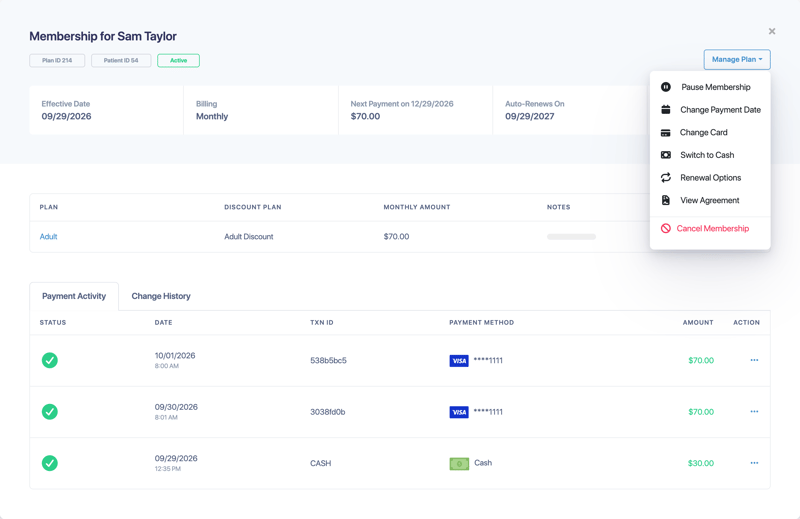Click the ban icon beside Cancel Membership

pyautogui.click(x=666, y=228)
